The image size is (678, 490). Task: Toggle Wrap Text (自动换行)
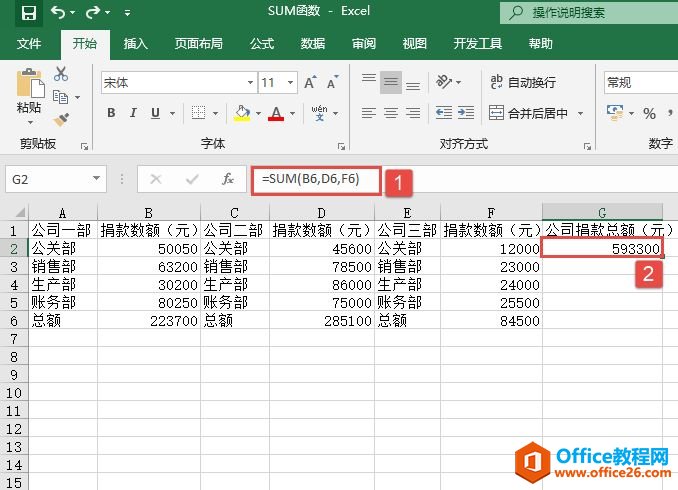click(x=523, y=83)
